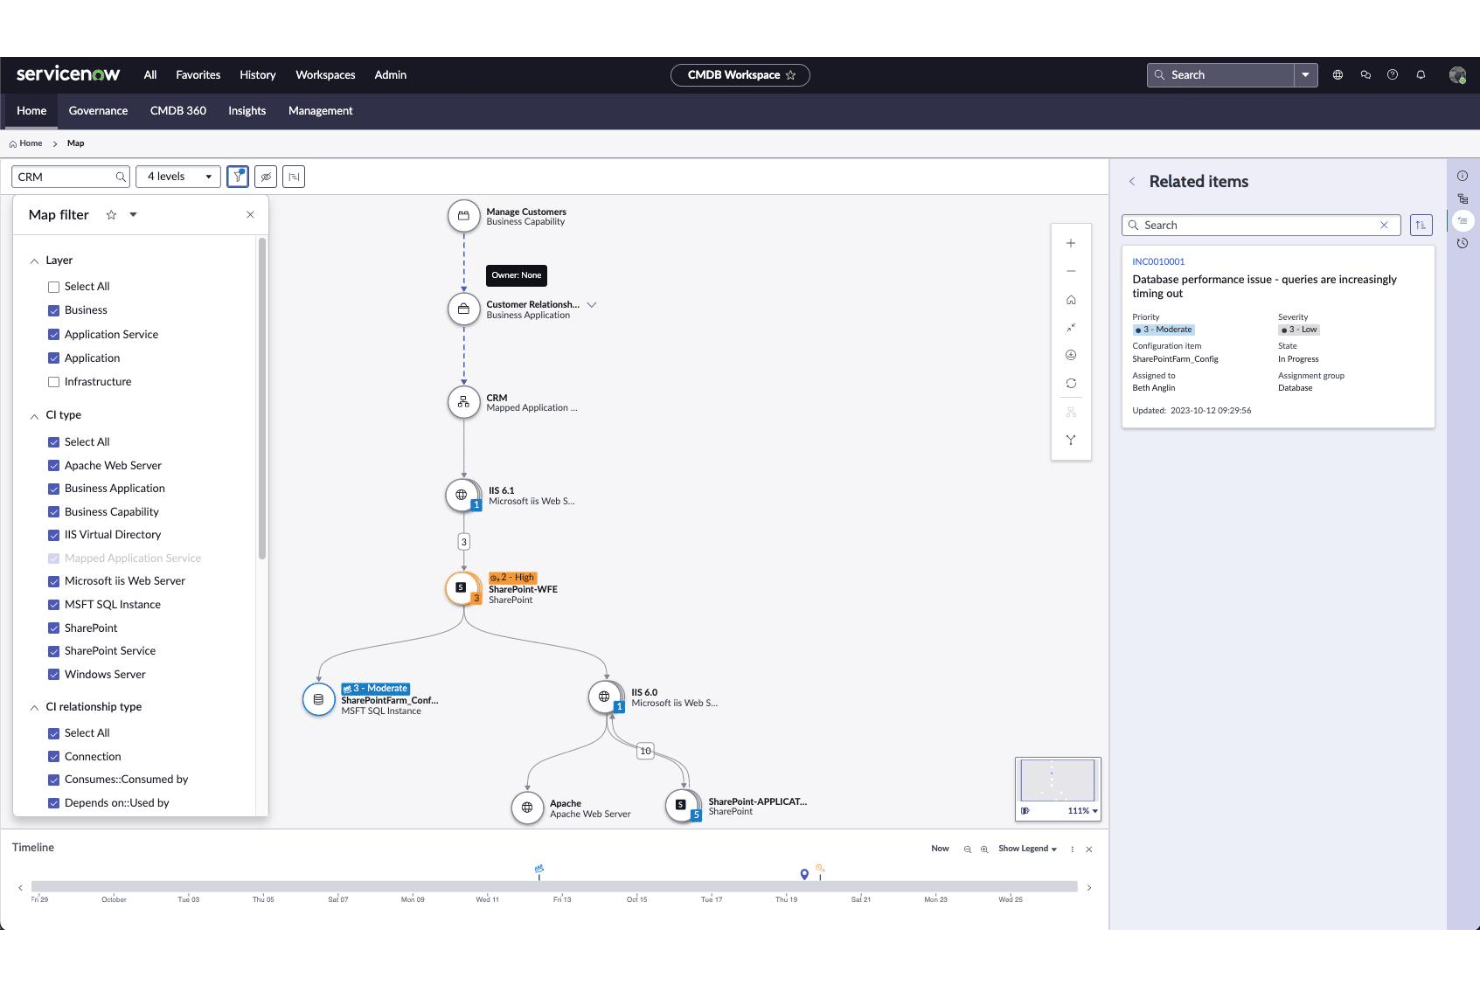Click the map filter funnel icon
Viewport: 1480px width, 987px height.
coord(238,177)
